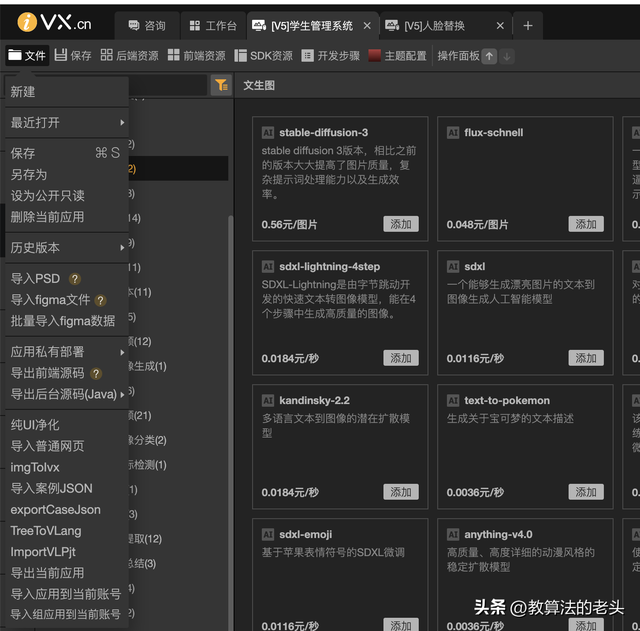Click the AI icon of anything-v4.0
Viewport: 640px width, 631px height.
[x=453, y=535]
